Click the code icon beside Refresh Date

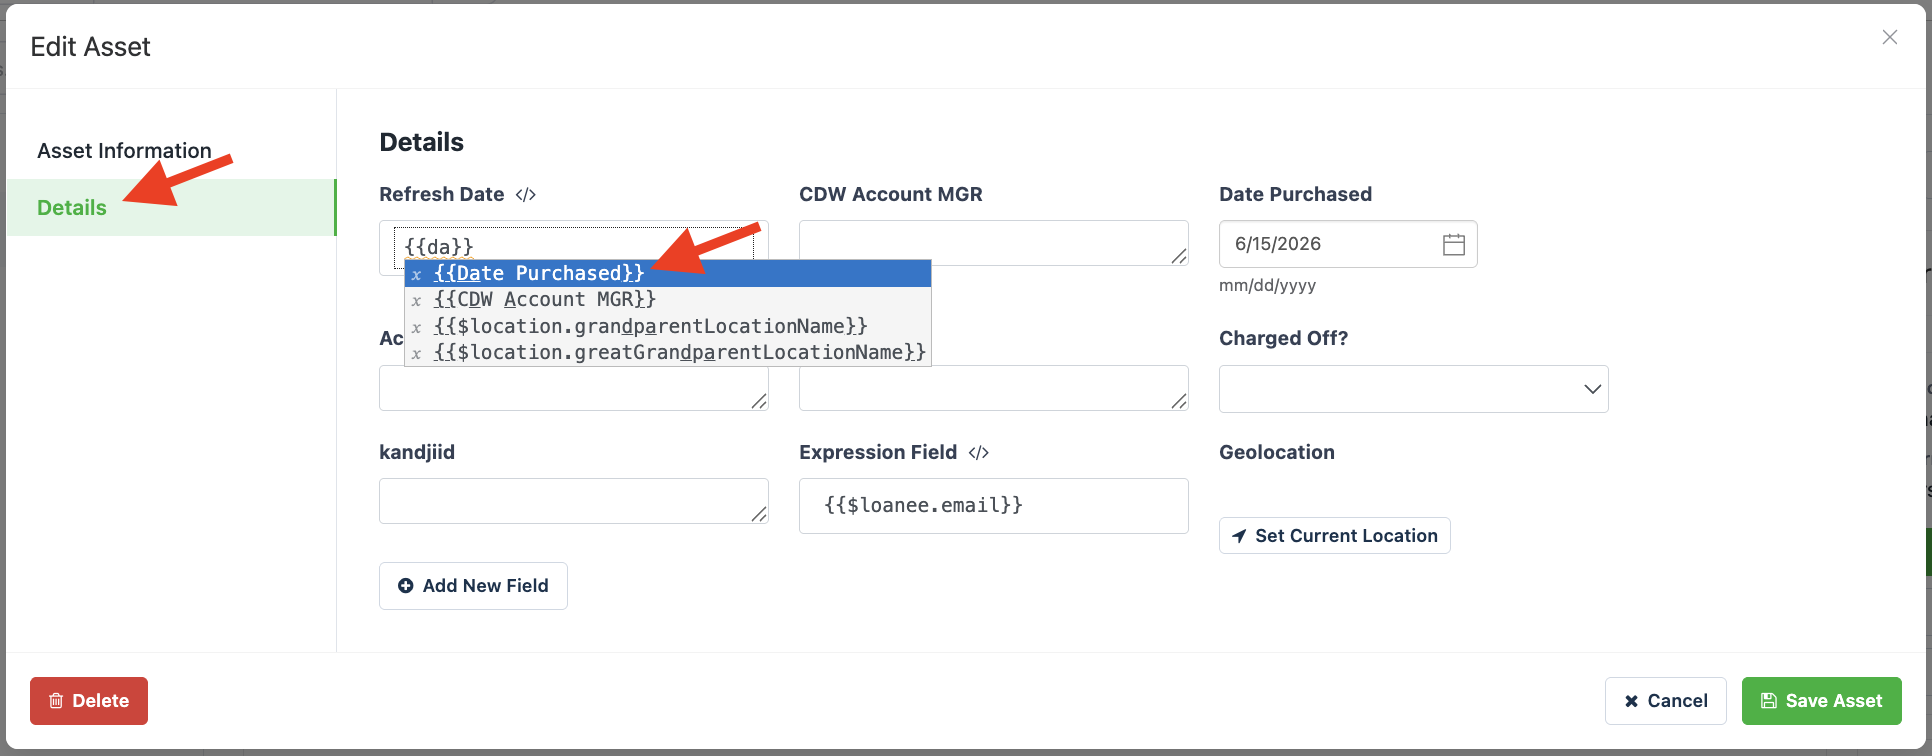(x=526, y=195)
